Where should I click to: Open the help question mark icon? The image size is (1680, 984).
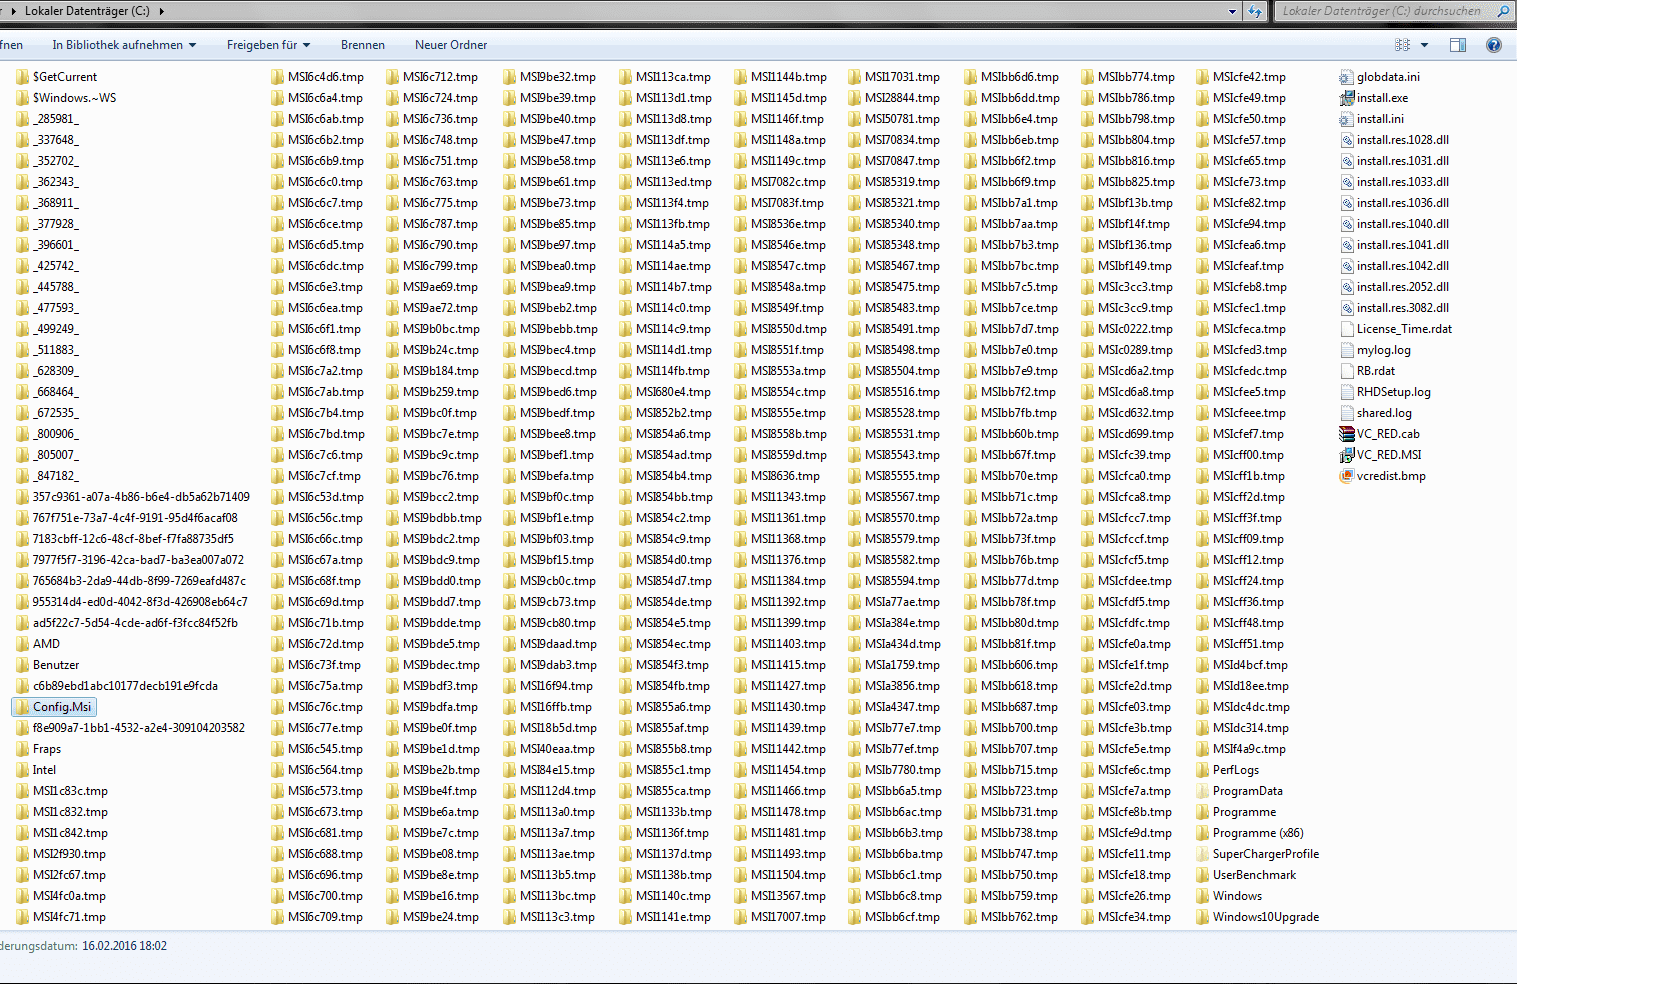coord(1493,45)
